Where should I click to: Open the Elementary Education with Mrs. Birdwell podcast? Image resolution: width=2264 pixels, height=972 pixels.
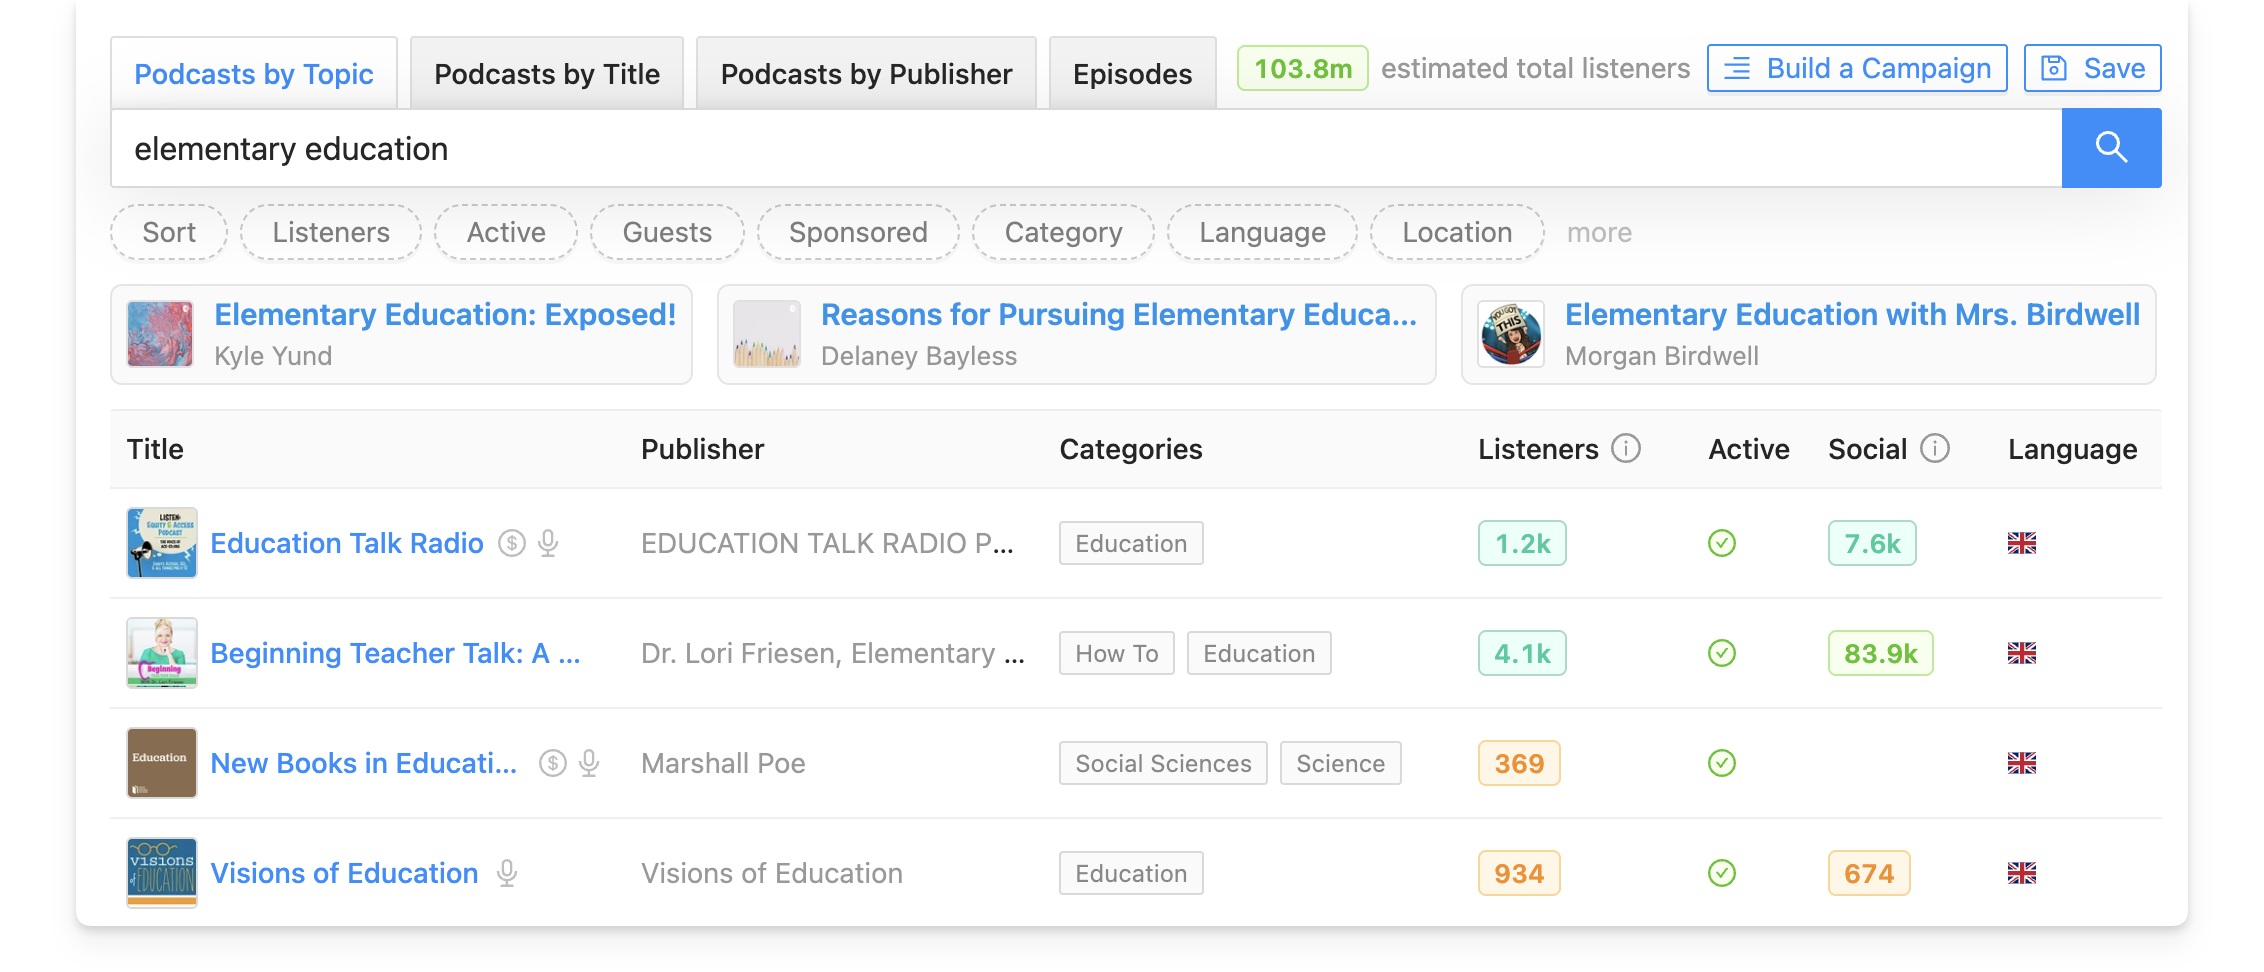coord(1851,314)
